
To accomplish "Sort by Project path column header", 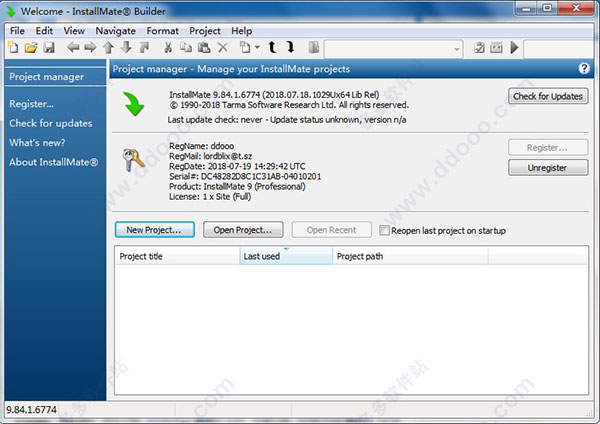I will [411, 256].
